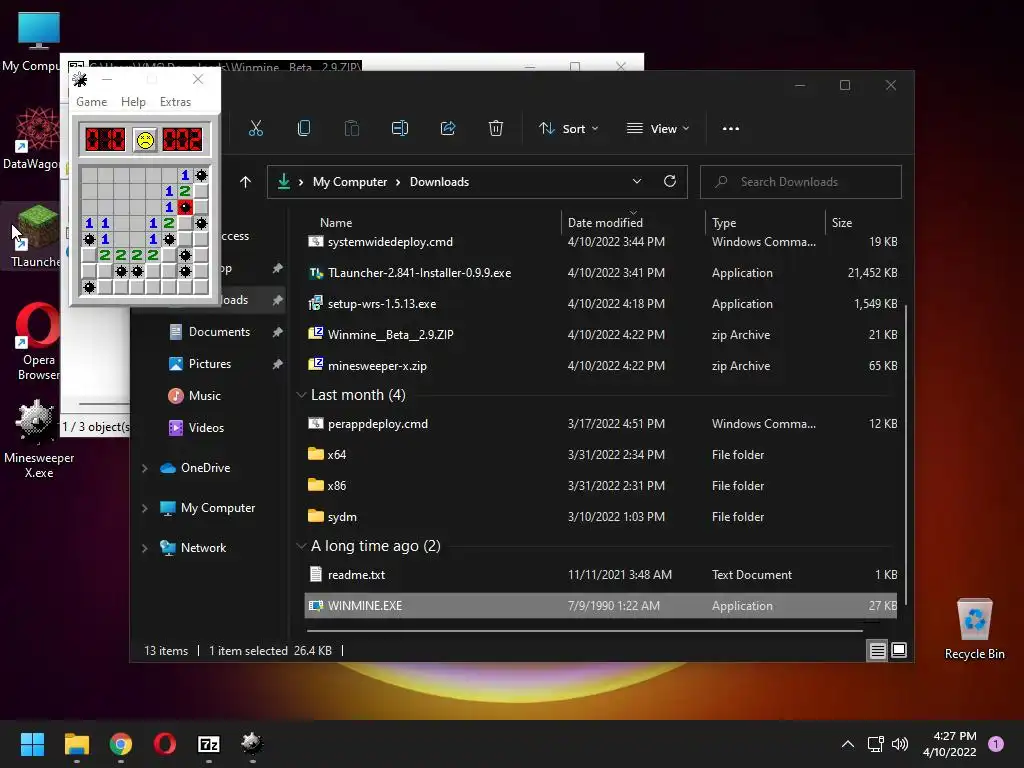
Task: Select setup-wrs-1.5.13.exe file
Action: pos(601,304)
